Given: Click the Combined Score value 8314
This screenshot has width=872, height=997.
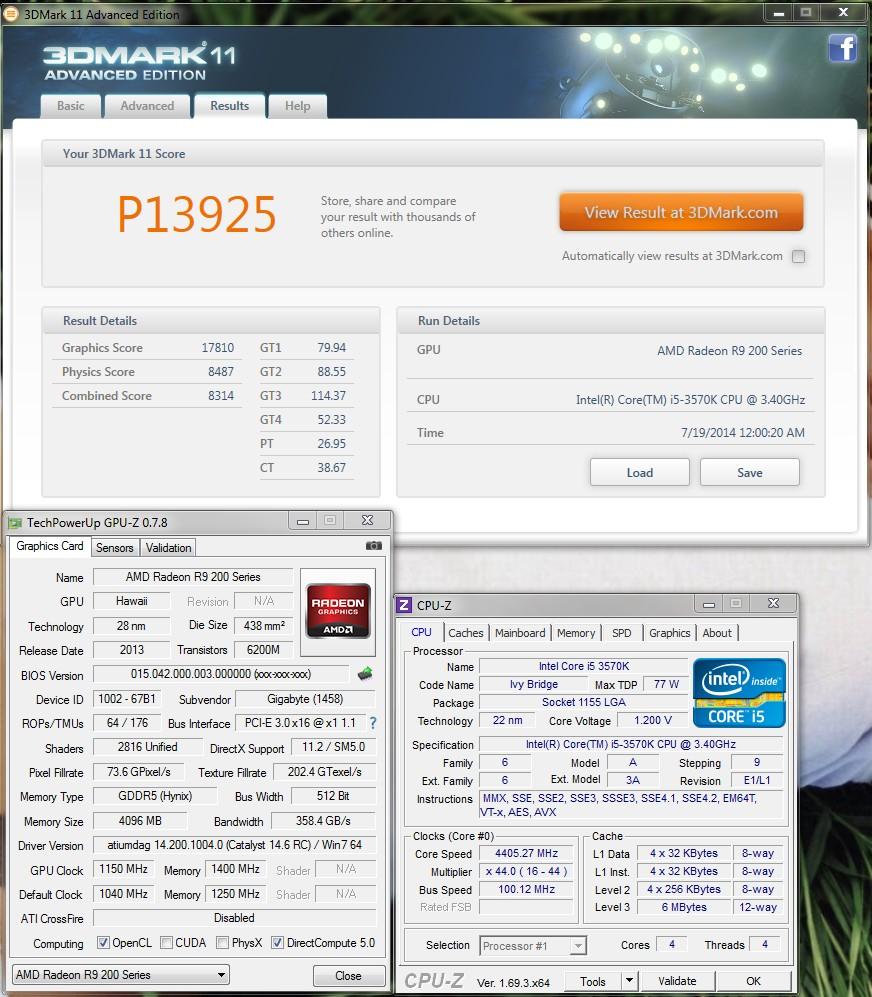Looking at the screenshot, I should pyautogui.click(x=221, y=395).
